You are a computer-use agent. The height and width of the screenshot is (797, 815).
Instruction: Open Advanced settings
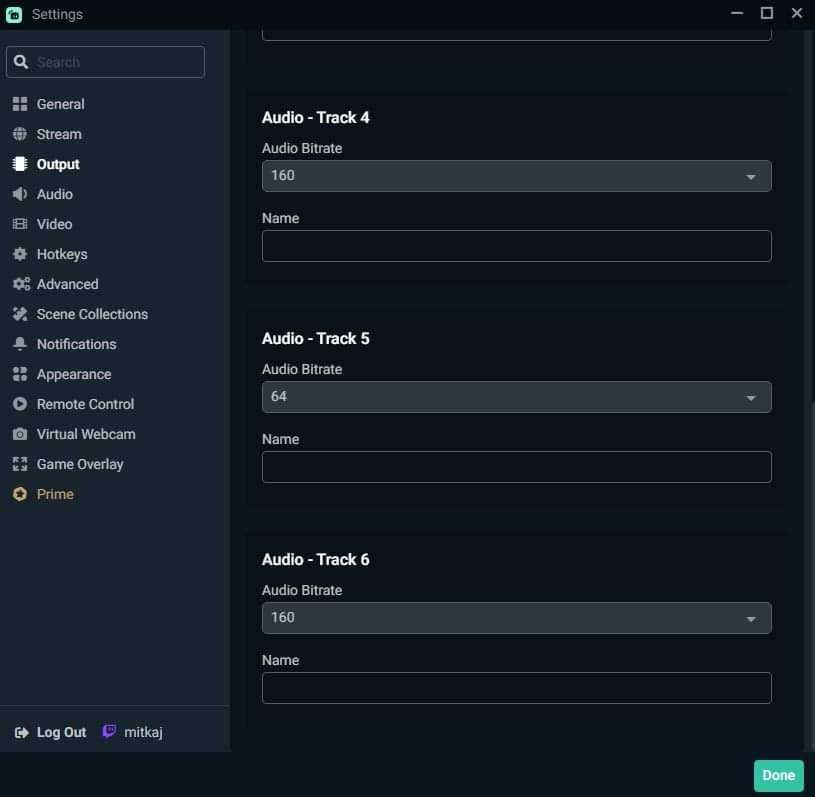tap(68, 284)
